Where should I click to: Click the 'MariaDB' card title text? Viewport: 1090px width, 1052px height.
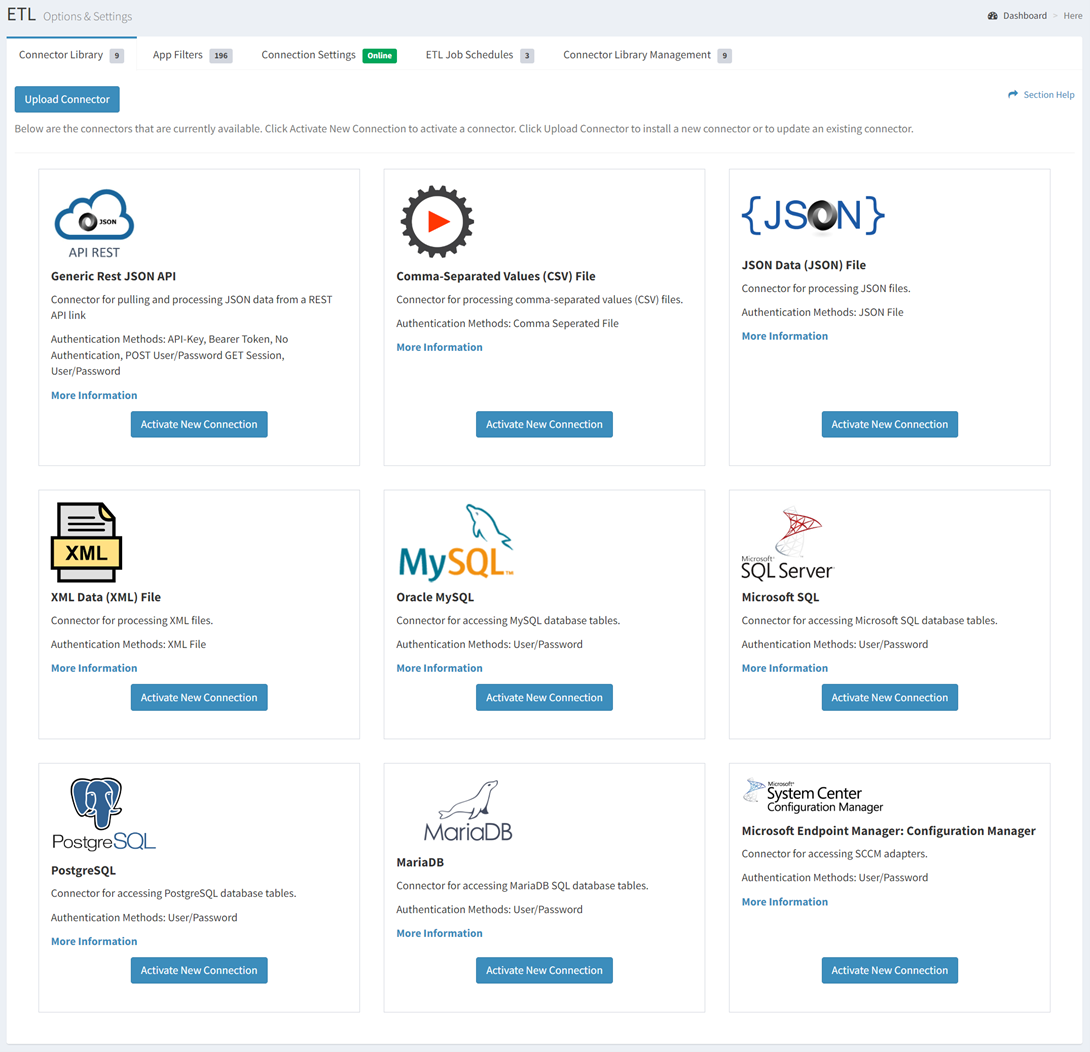pyautogui.click(x=420, y=862)
